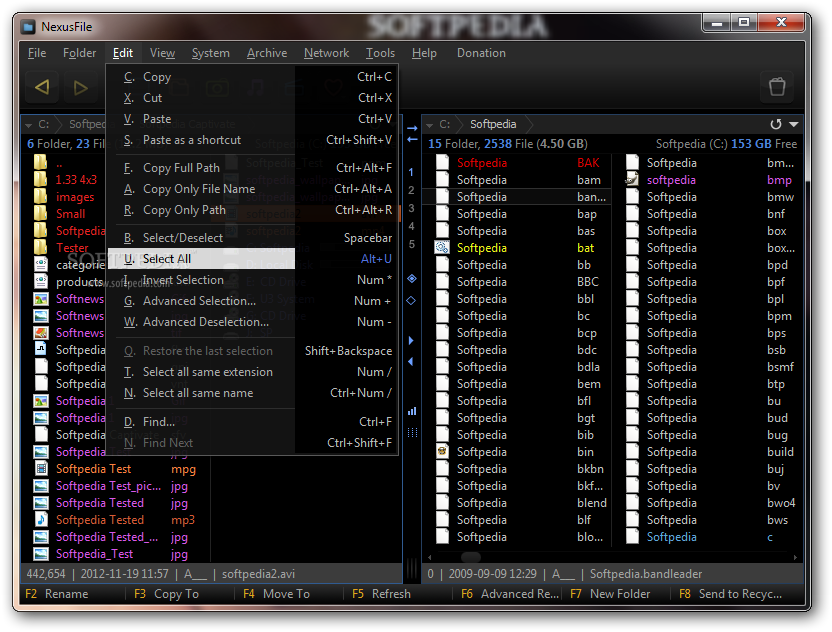Screen dimensions: 832x632
Task: Open the Network menu
Action: (x=326, y=53)
